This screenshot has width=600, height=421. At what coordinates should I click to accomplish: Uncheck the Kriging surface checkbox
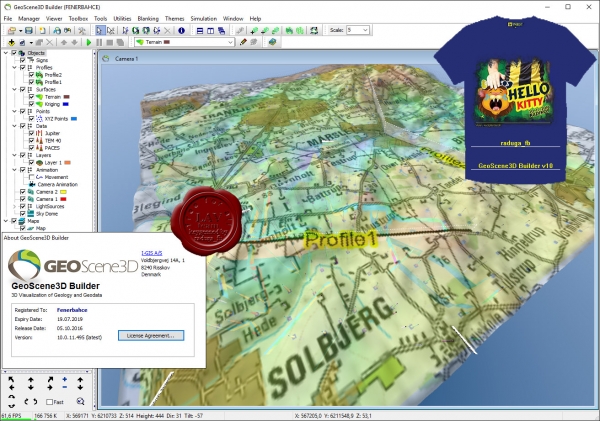[31, 104]
